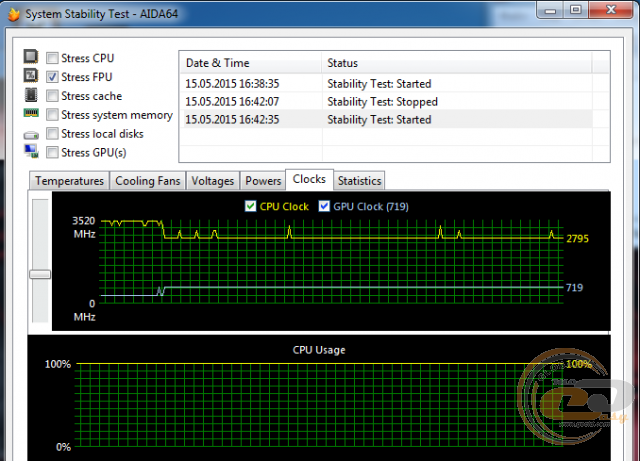The image size is (640, 461).
Task: Switch to the Temperatures tab
Action: point(69,181)
